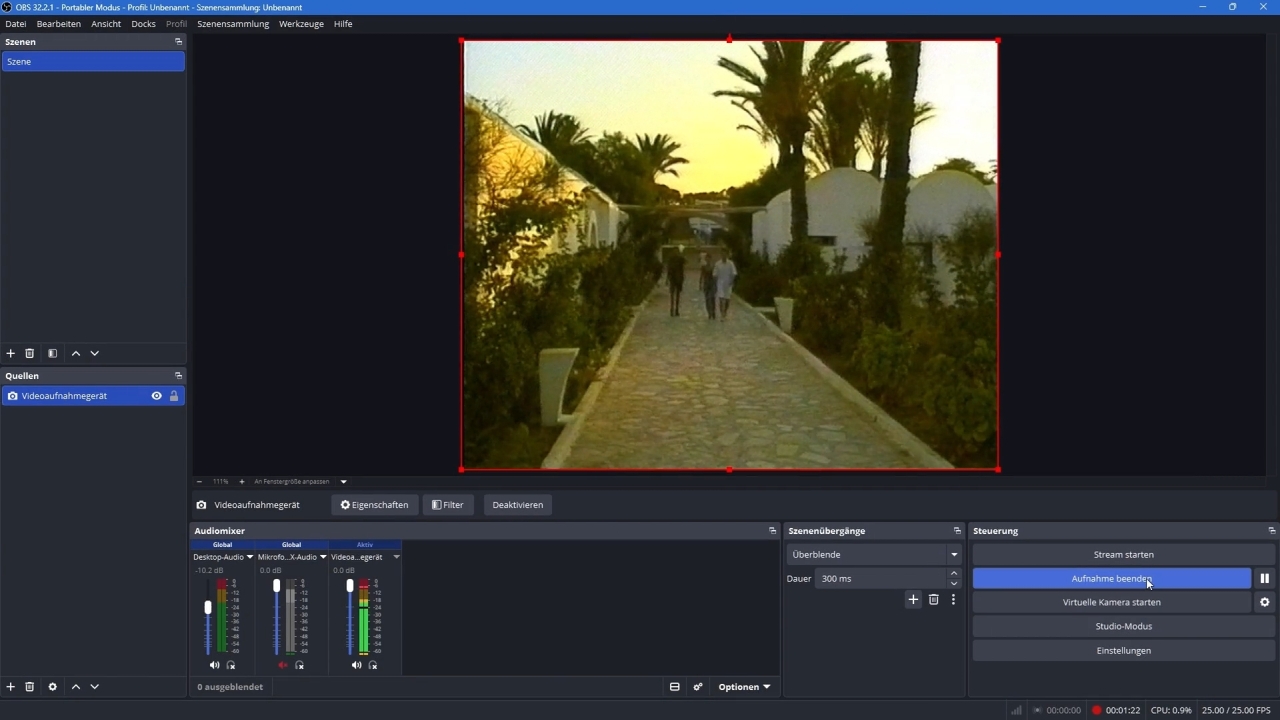1280x720 pixels.
Task: Open the Szenensammlung menu
Action: pos(233,24)
